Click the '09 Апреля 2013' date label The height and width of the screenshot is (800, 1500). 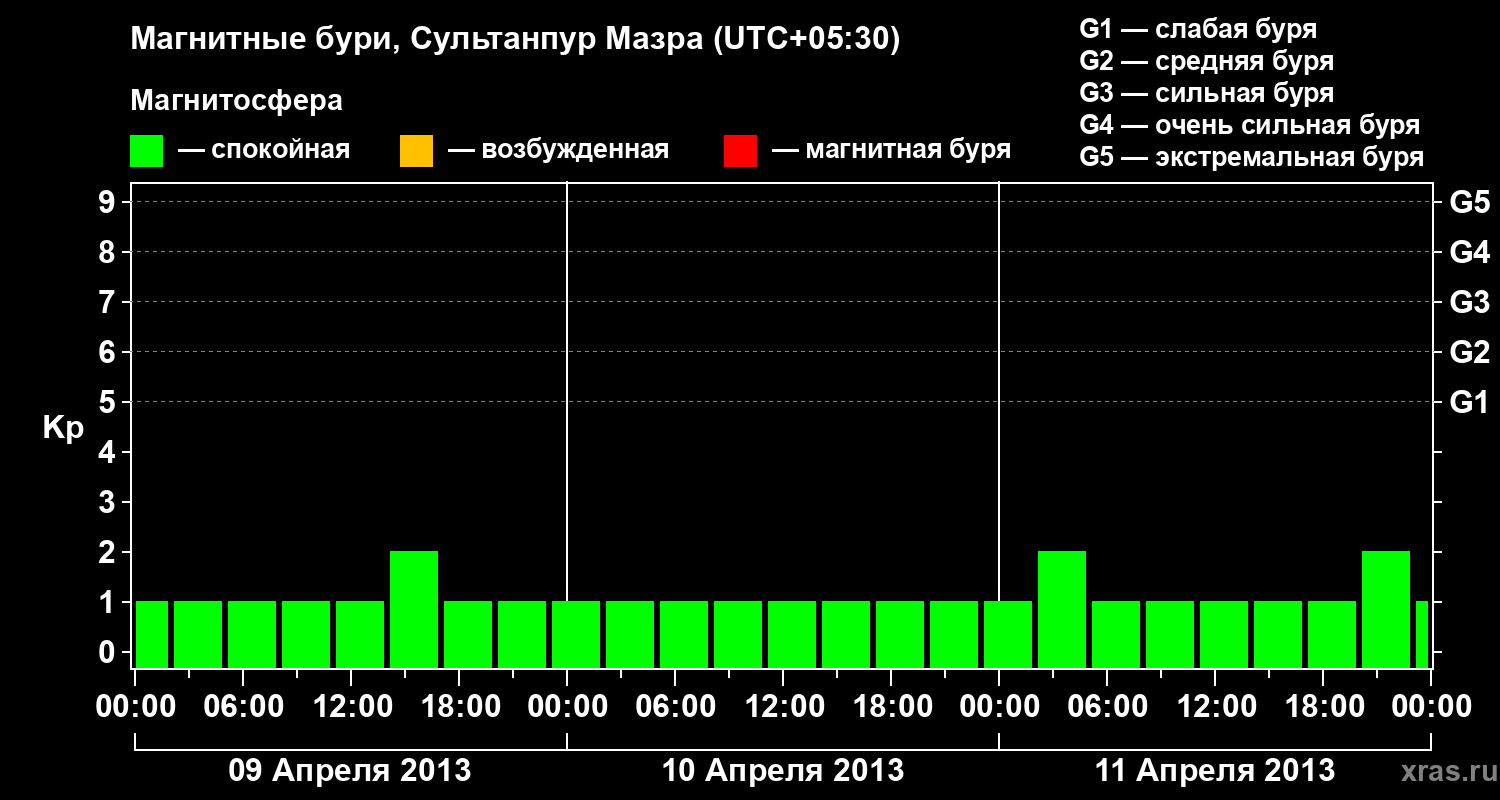(x=350, y=771)
